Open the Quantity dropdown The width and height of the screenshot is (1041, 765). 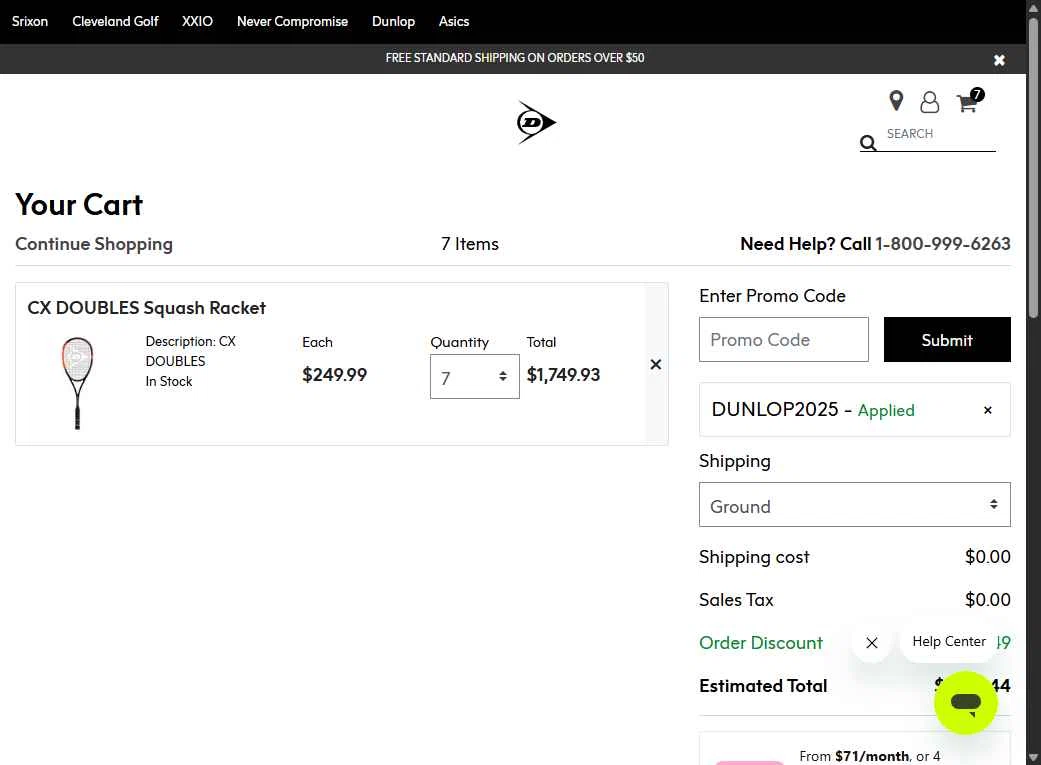[474, 377]
